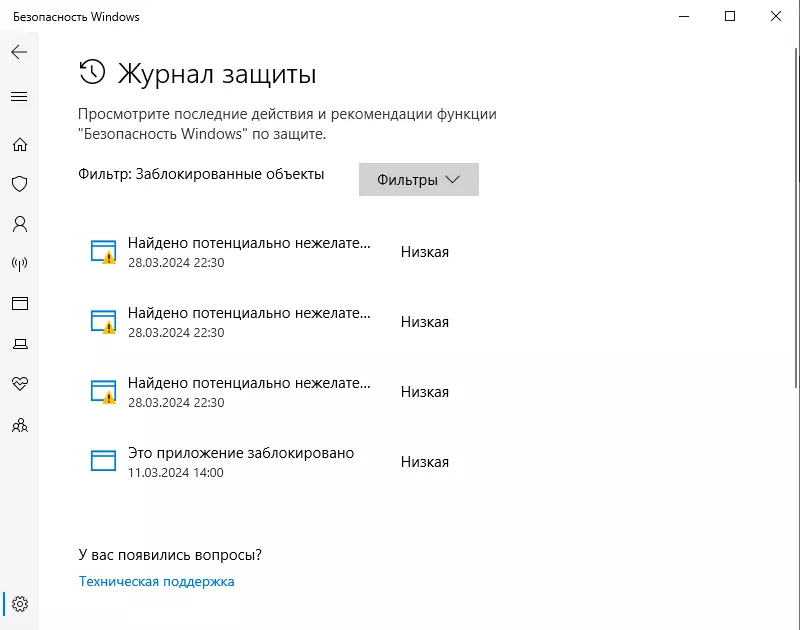Image resolution: width=800 pixels, height=630 pixels.
Task: Expand first Найдено потенциально нежелате... entry
Action: (x=270, y=252)
